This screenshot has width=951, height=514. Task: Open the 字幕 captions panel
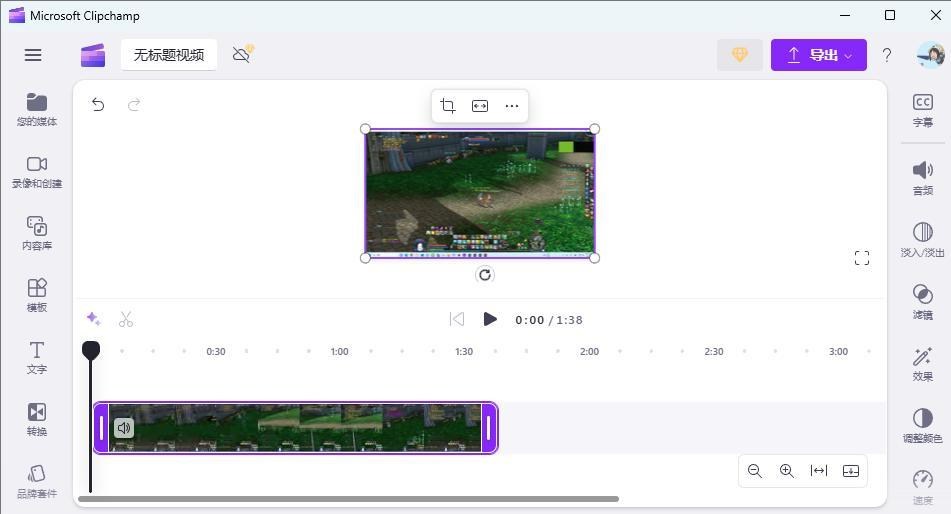pyautogui.click(x=922, y=110)
